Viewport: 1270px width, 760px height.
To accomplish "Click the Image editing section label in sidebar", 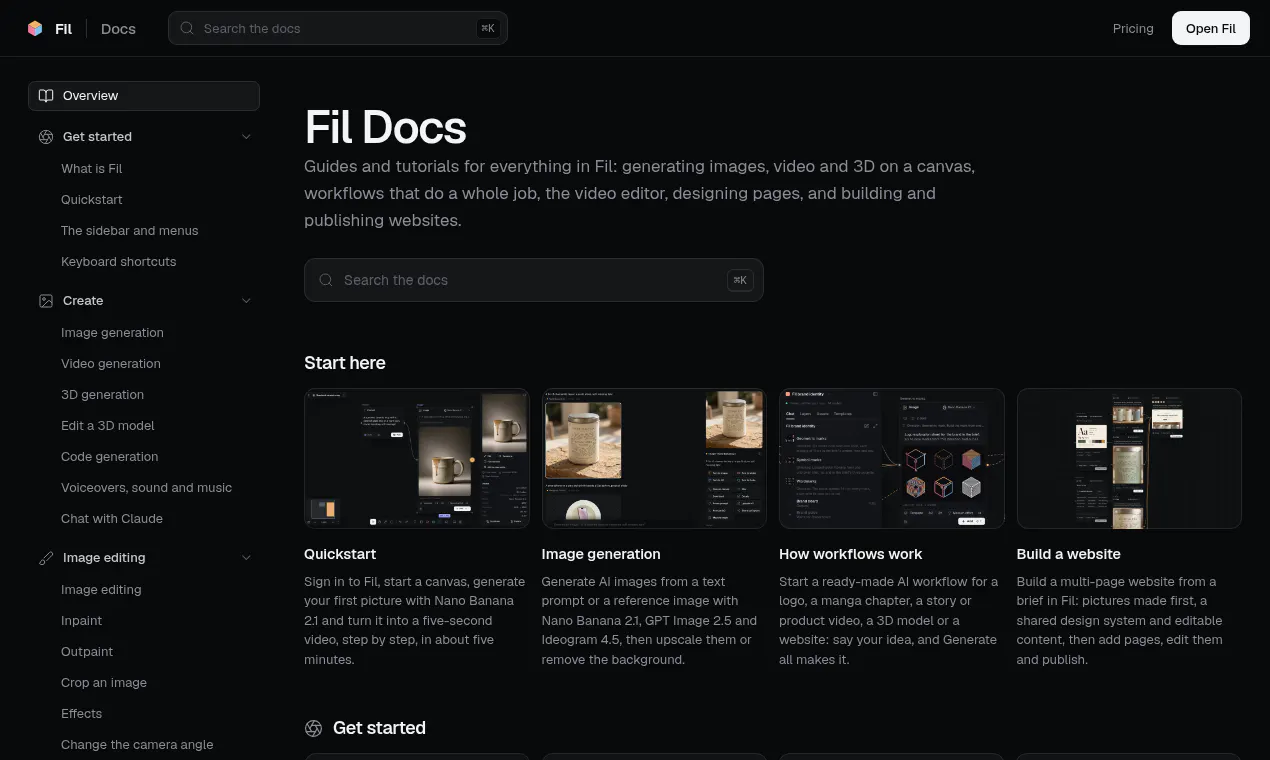I will click(104, 558).
